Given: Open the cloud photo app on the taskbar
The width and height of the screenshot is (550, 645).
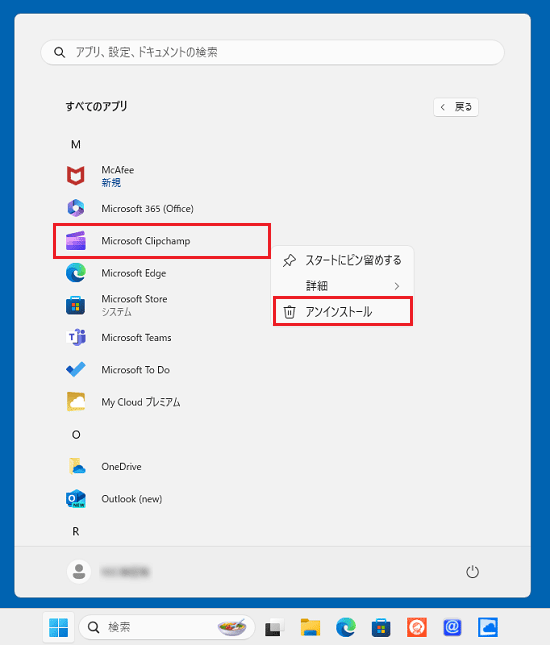Looking at the screenshot, I should 488,627.
